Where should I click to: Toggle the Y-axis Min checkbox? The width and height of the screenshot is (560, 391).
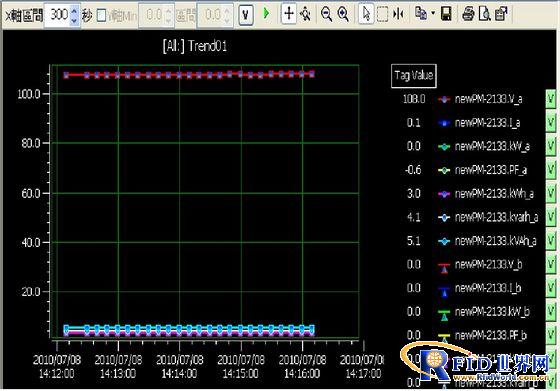[x=101, y=15]
